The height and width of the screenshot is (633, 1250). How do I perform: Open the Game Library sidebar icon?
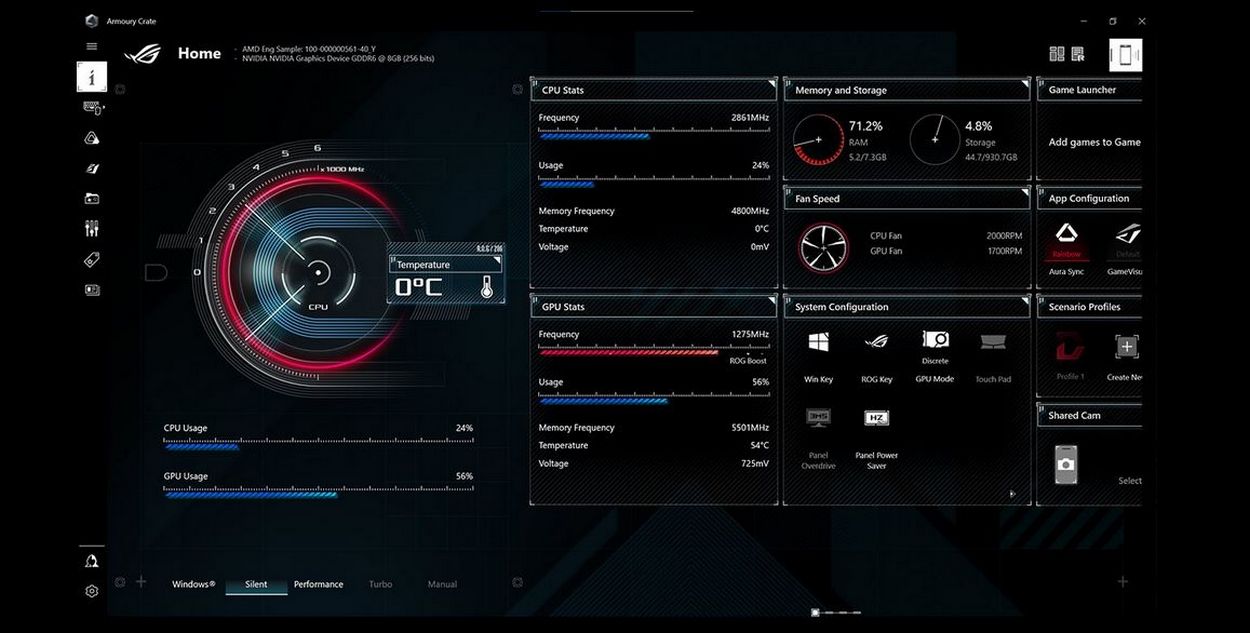(x=92, y=199)
